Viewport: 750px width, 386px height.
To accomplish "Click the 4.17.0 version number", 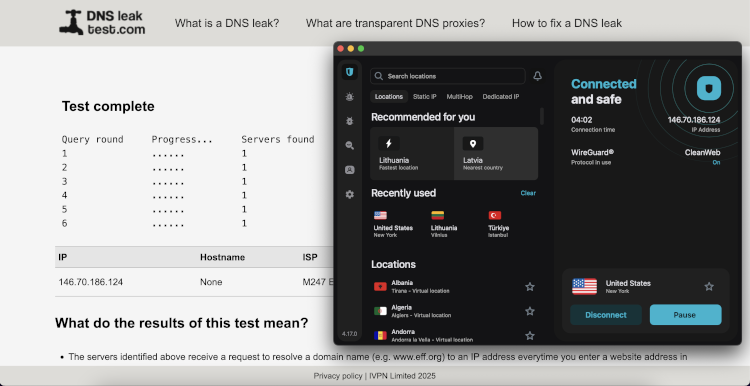I will [349, 333].
